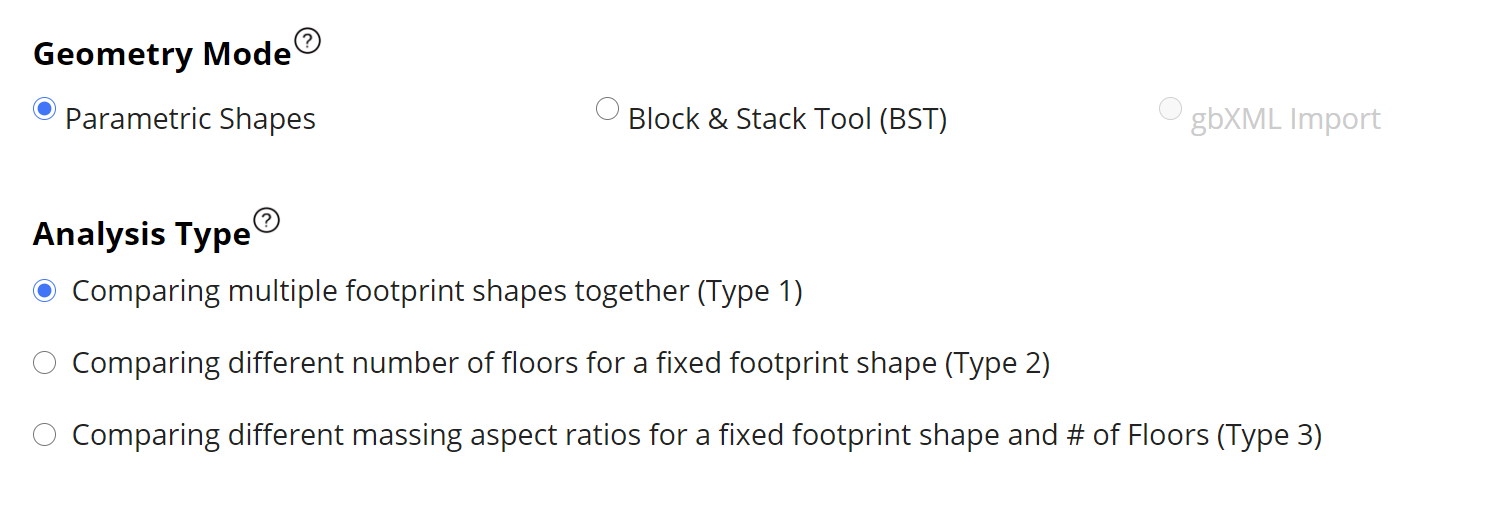Image resolution: width=1496 pixels, height=510 pixels.
Task: Choose the Block & Stack Tool radio circle
Action: pos(607,109)
